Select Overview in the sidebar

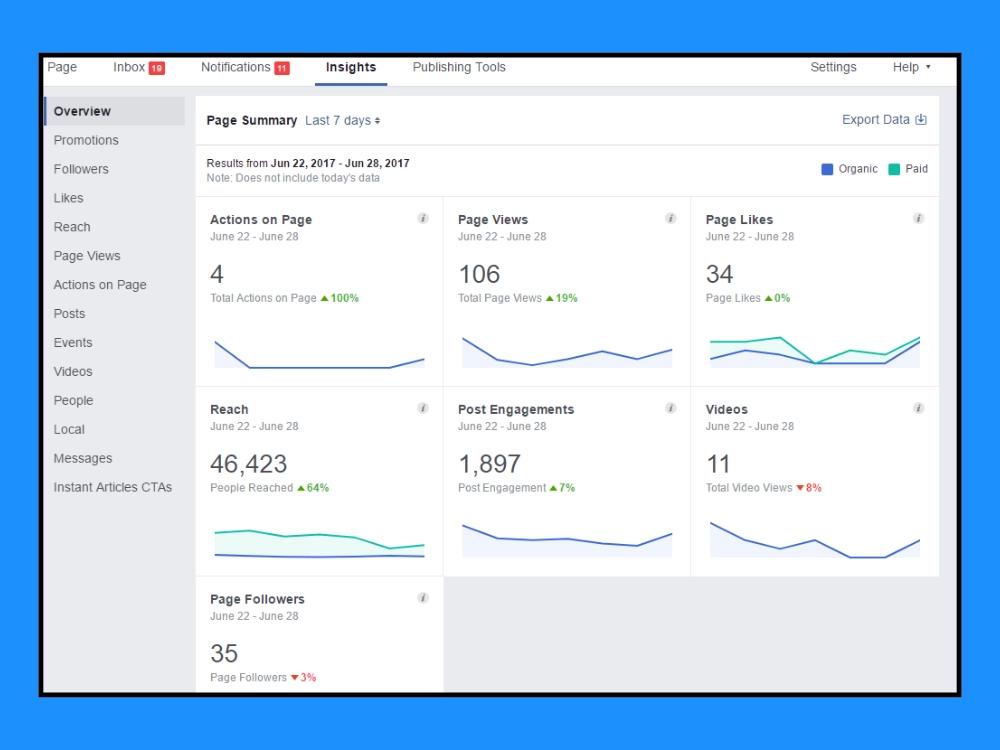115,111
